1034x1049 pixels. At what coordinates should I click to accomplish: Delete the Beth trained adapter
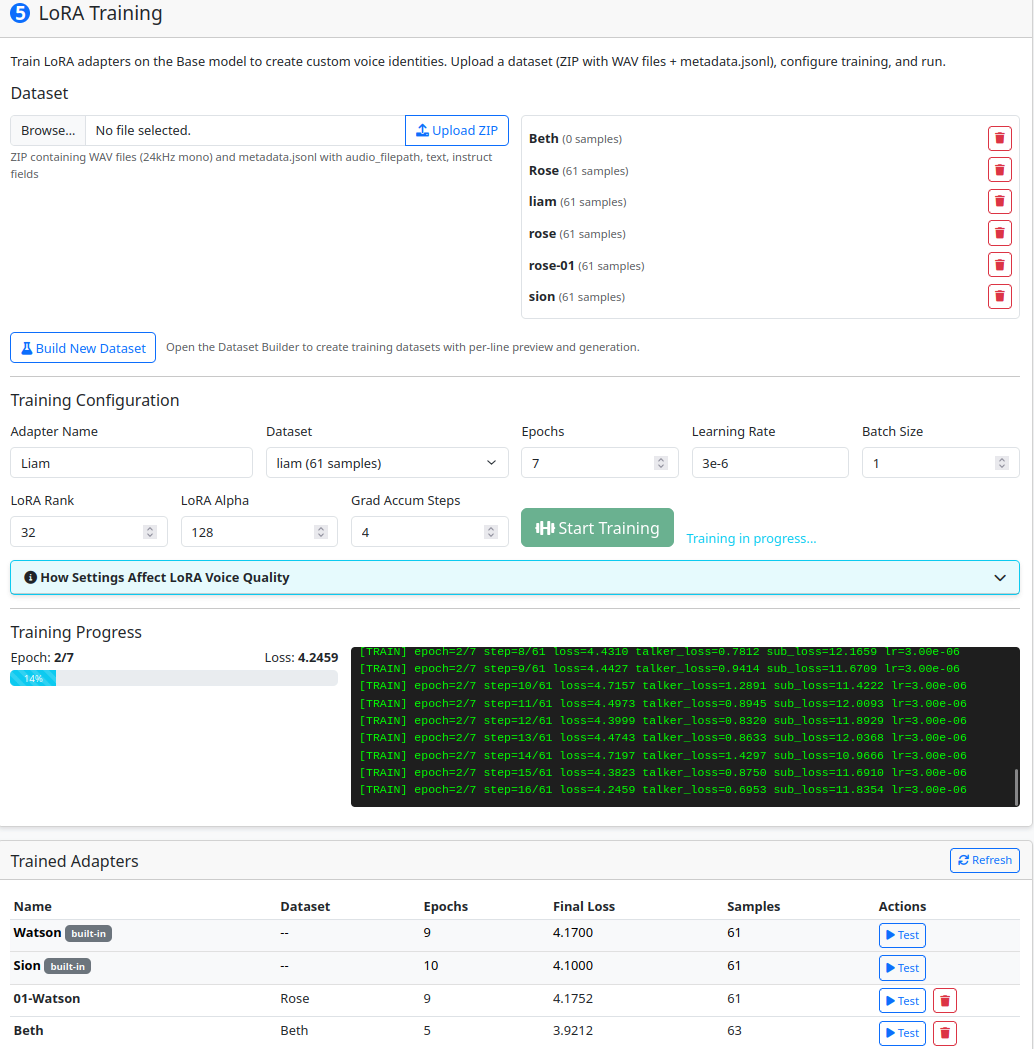pyautogui.click(x=944, y=1033)
